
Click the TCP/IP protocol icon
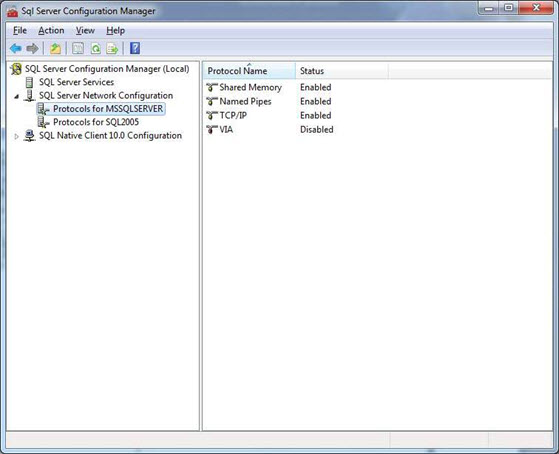212,116
